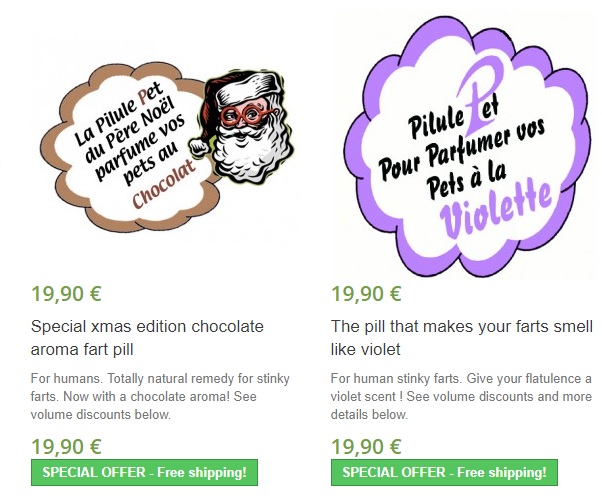
Task: Click the violet pill Free shipping special offer button
Action: 444,472
